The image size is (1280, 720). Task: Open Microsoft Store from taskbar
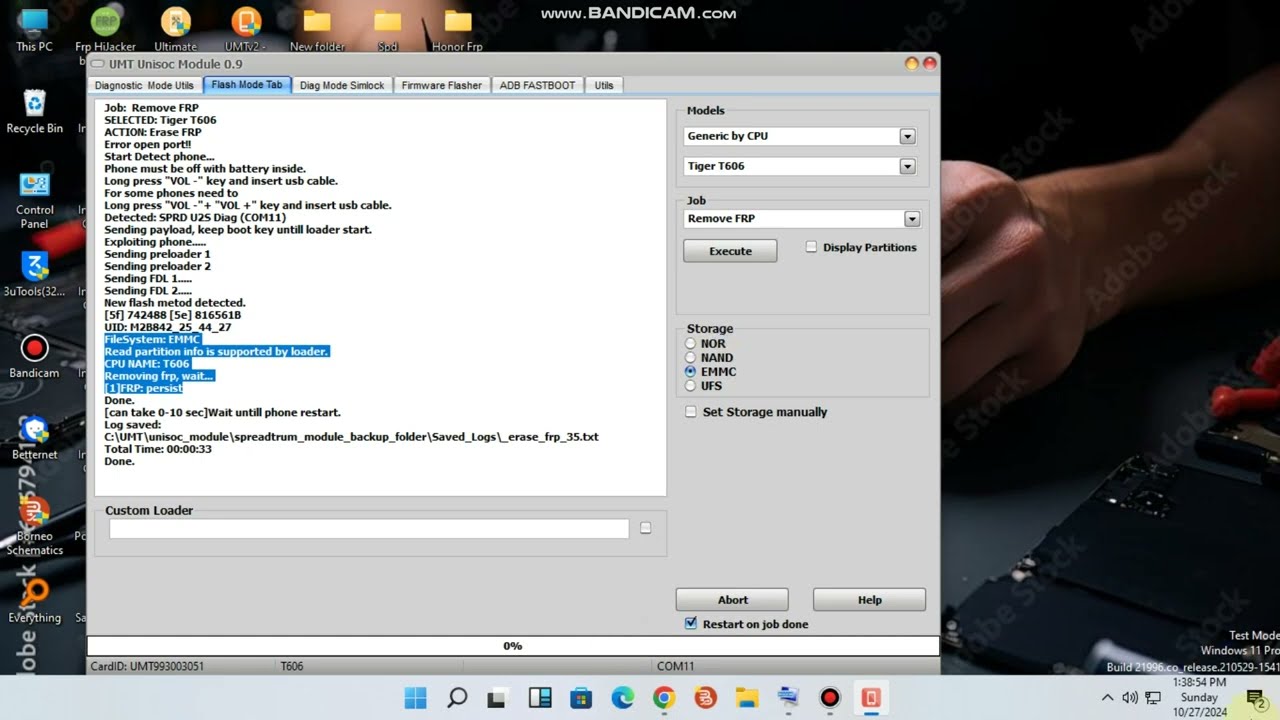pos(581,698)
